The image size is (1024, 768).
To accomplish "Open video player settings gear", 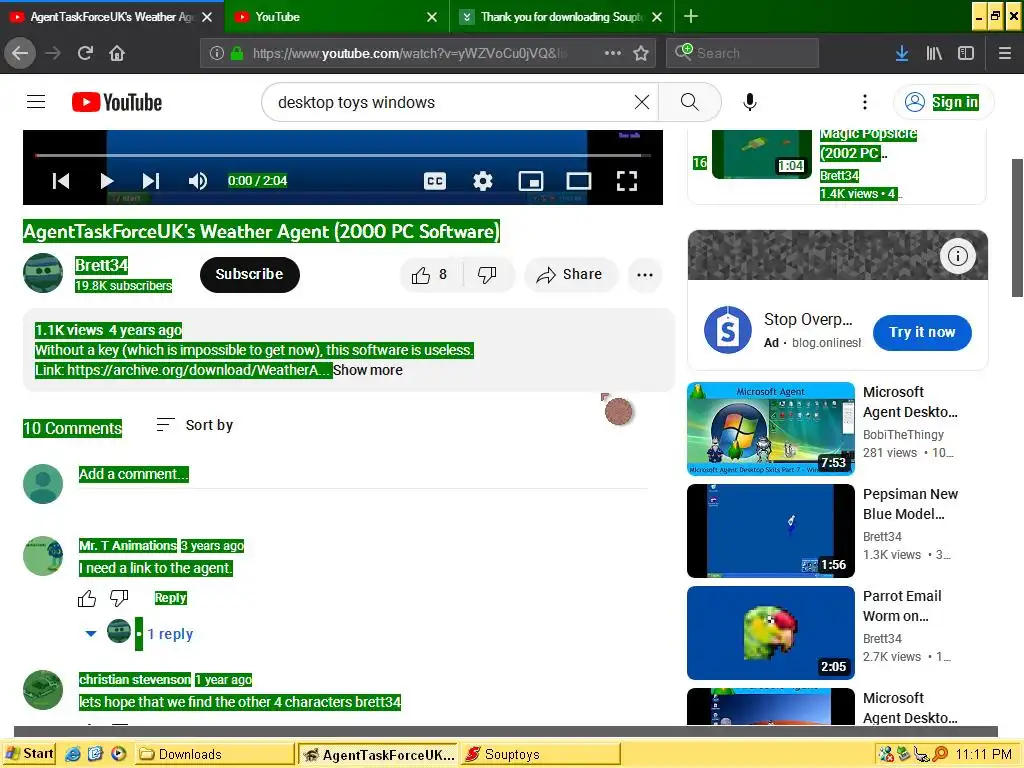I will [483, 181].
